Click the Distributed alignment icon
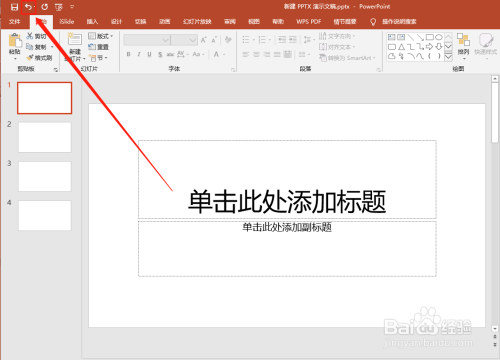The image size is (500, 360). point(288,54)
